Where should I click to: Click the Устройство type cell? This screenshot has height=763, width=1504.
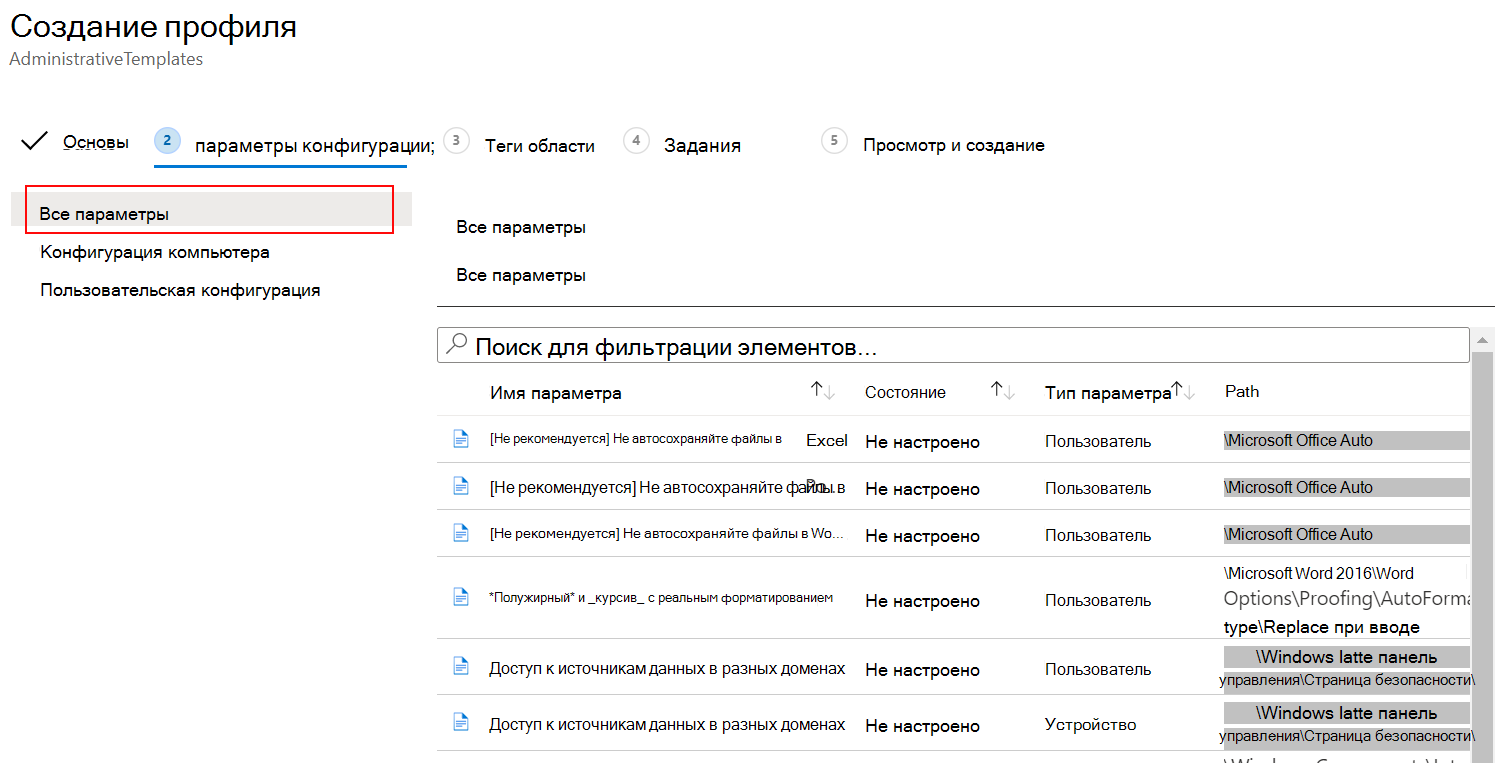(1090, 724)
